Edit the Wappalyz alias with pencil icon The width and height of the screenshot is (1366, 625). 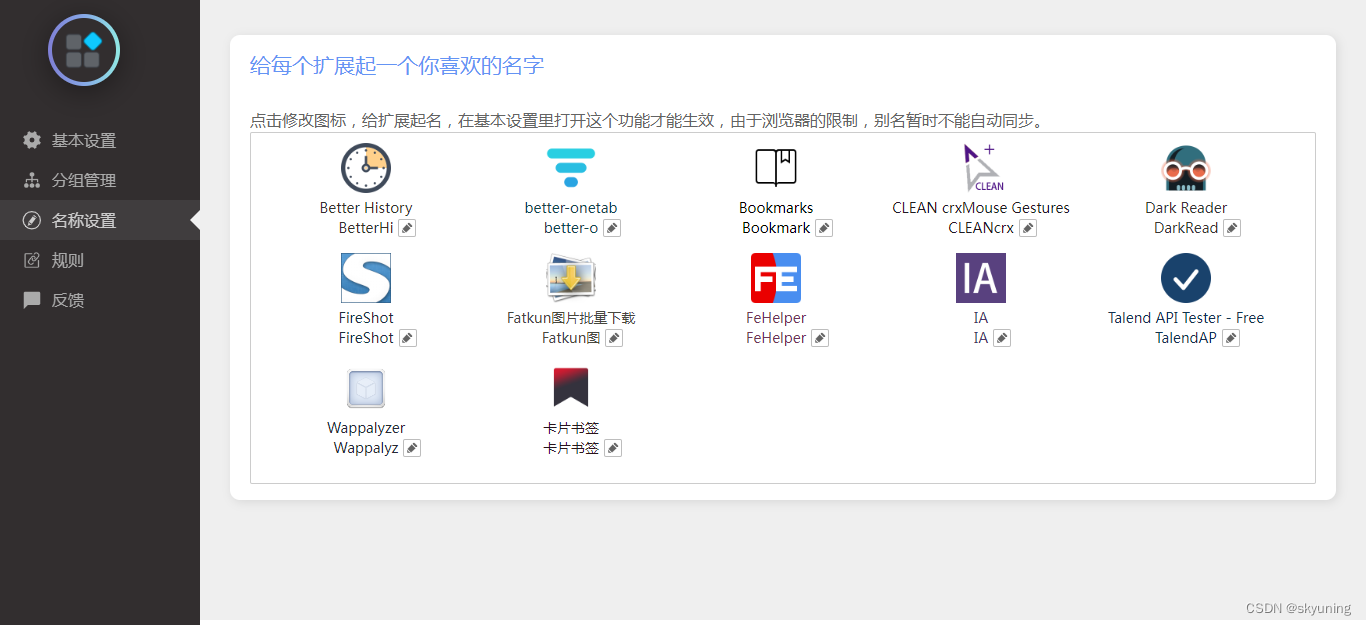pyautogui.click(x=412, y=448)
